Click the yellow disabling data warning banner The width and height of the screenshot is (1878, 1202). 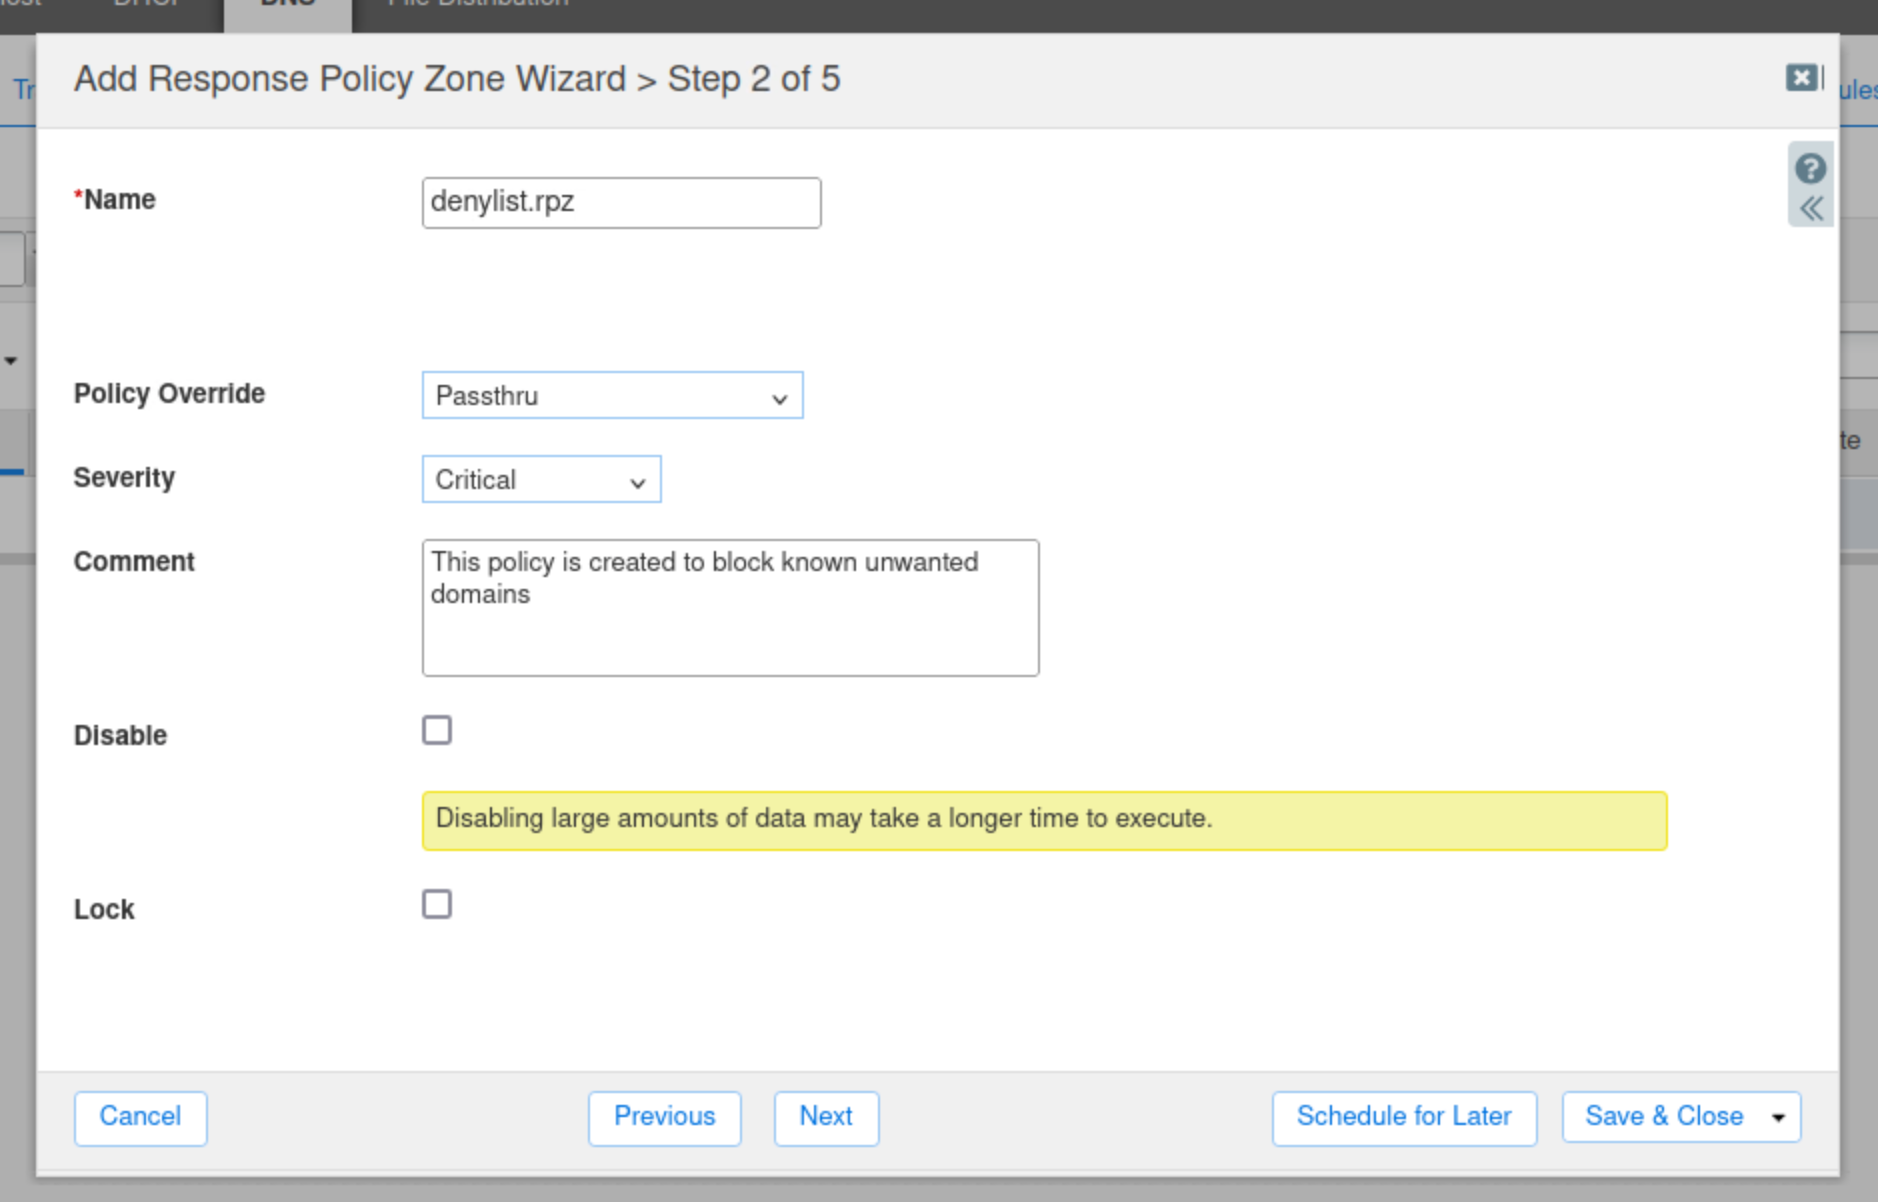tap(1043, 820)
